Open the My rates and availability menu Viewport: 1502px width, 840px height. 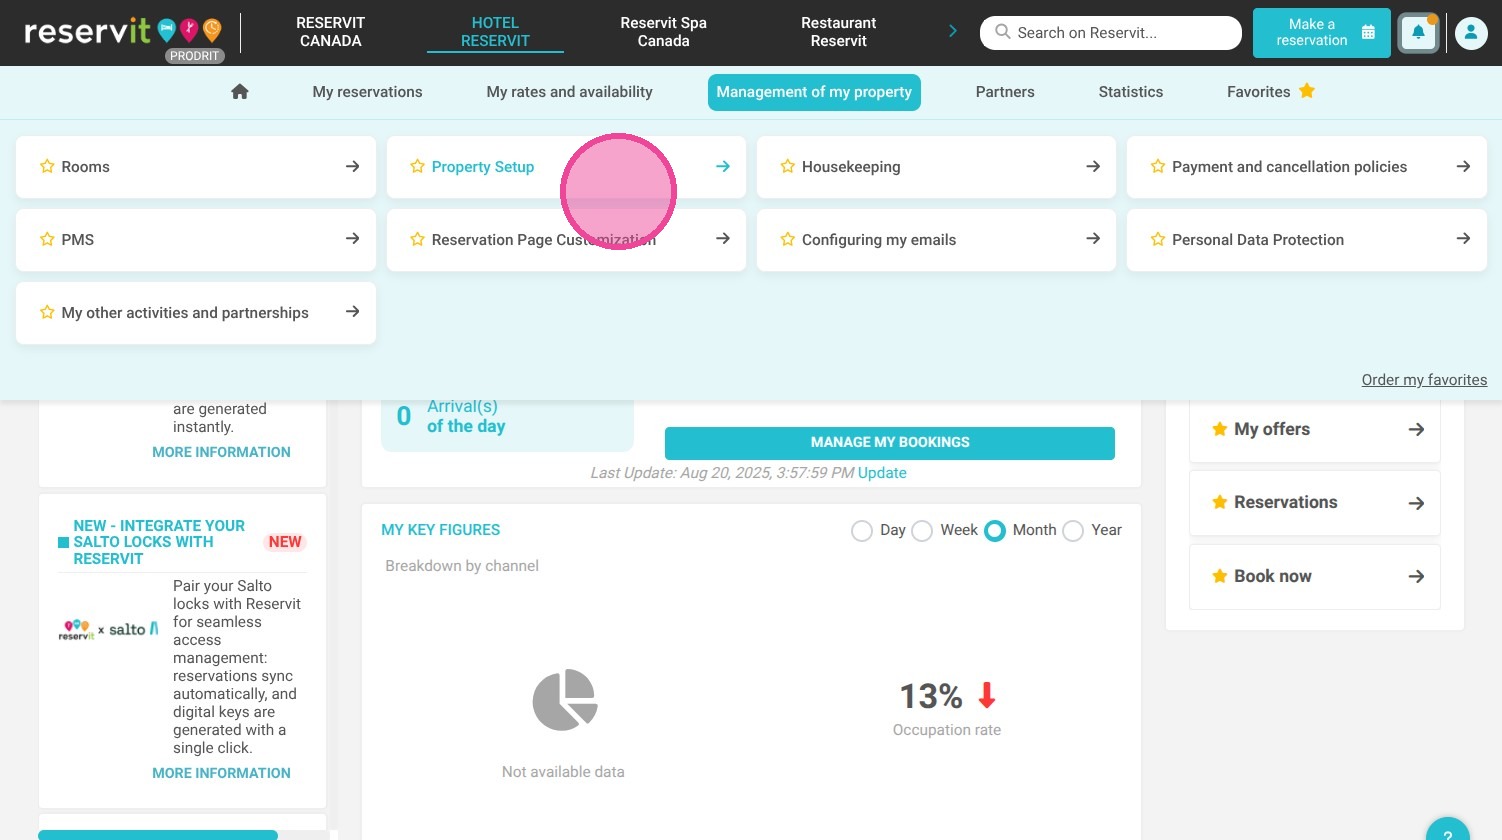click(x=569, y=92)
